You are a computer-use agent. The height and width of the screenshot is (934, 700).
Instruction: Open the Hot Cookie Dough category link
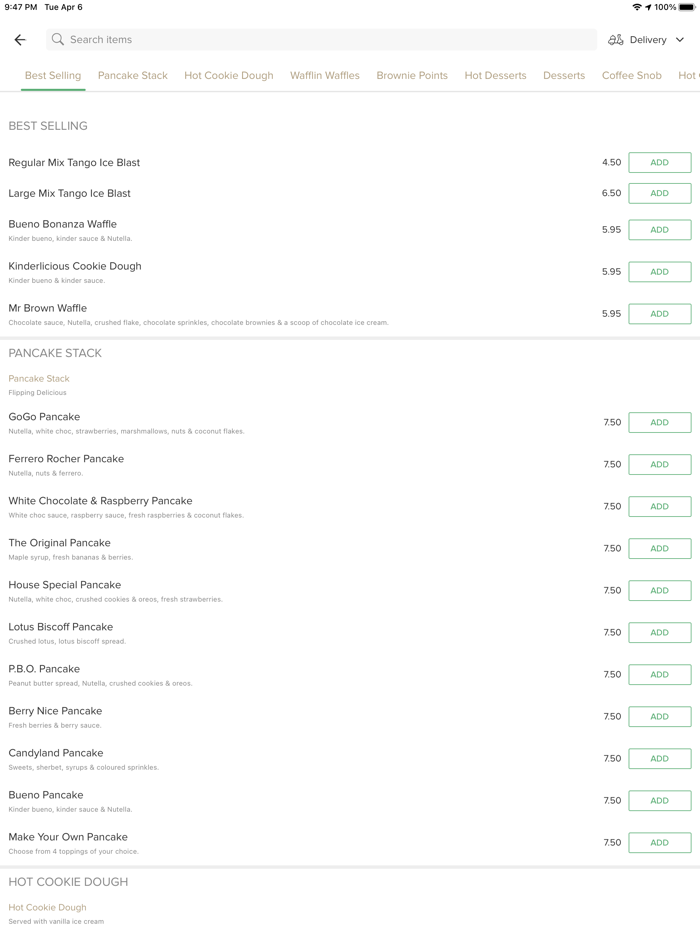click(47, 908)
